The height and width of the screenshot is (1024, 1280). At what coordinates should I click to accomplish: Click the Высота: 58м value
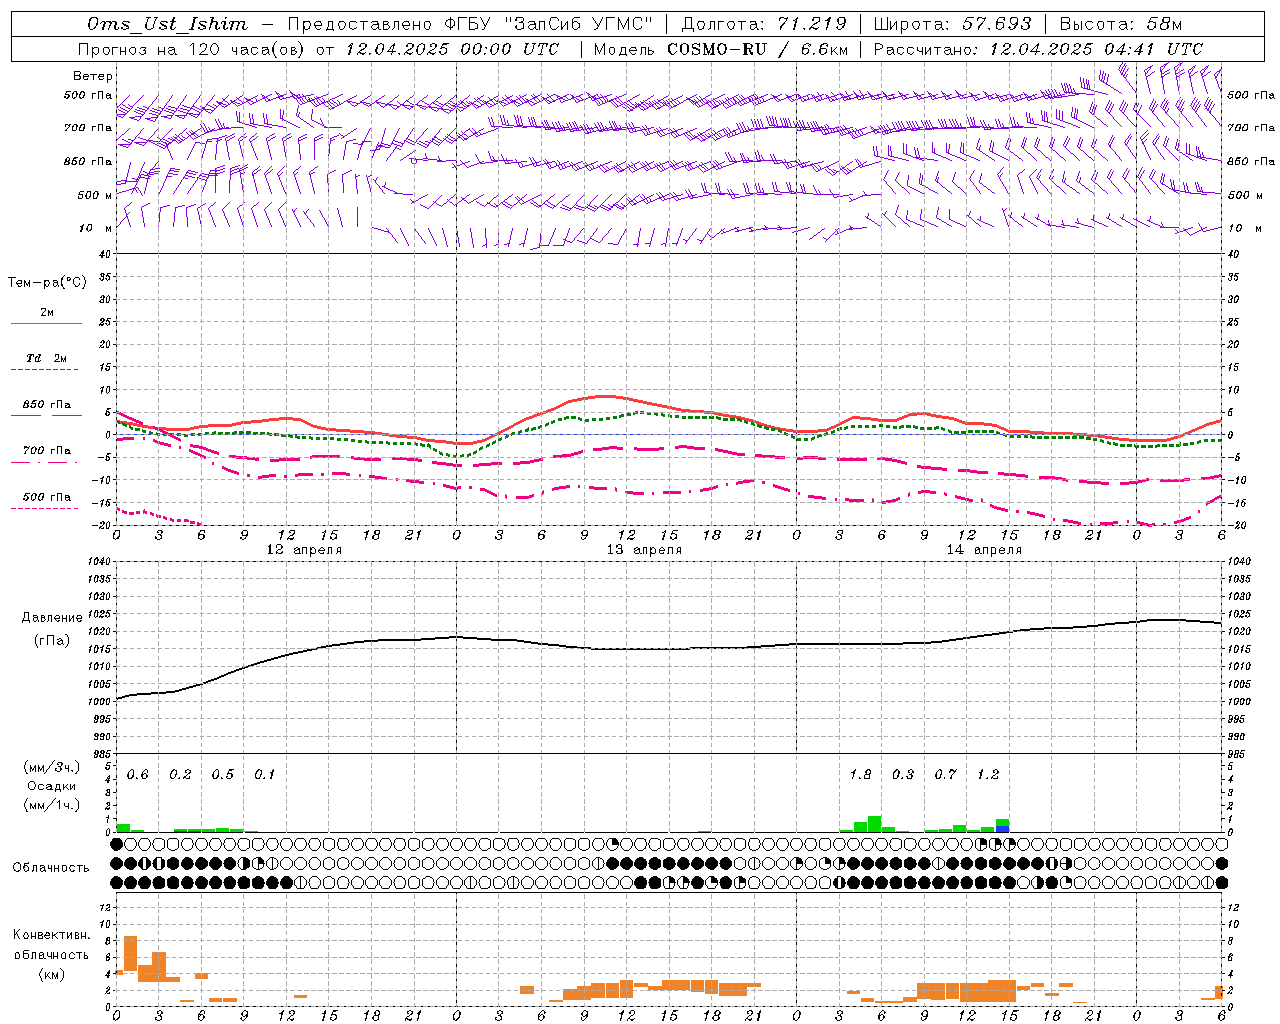pos(1121,24)
